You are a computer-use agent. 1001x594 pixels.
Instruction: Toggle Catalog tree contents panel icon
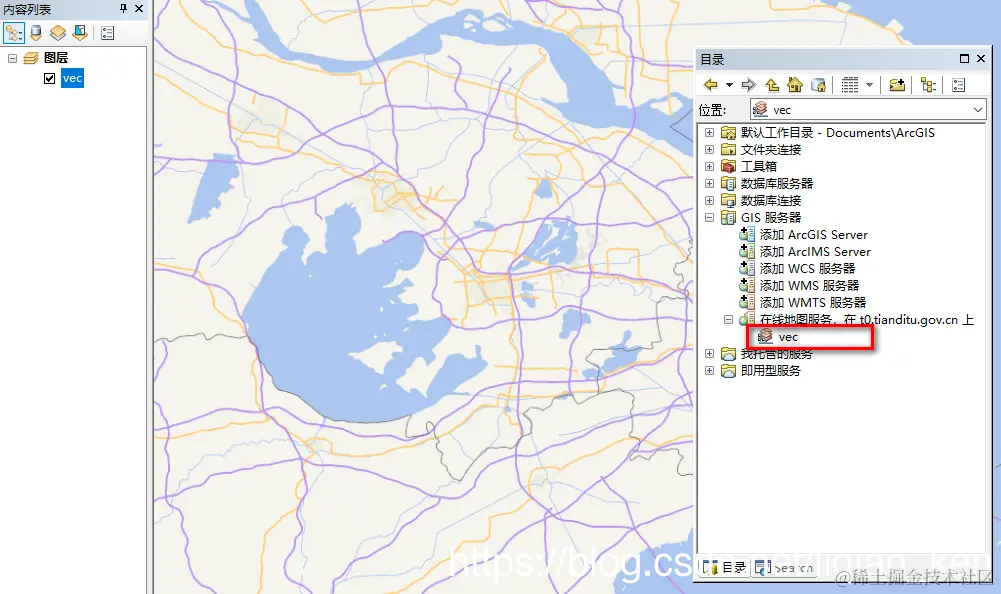click(x=928, y=84)
